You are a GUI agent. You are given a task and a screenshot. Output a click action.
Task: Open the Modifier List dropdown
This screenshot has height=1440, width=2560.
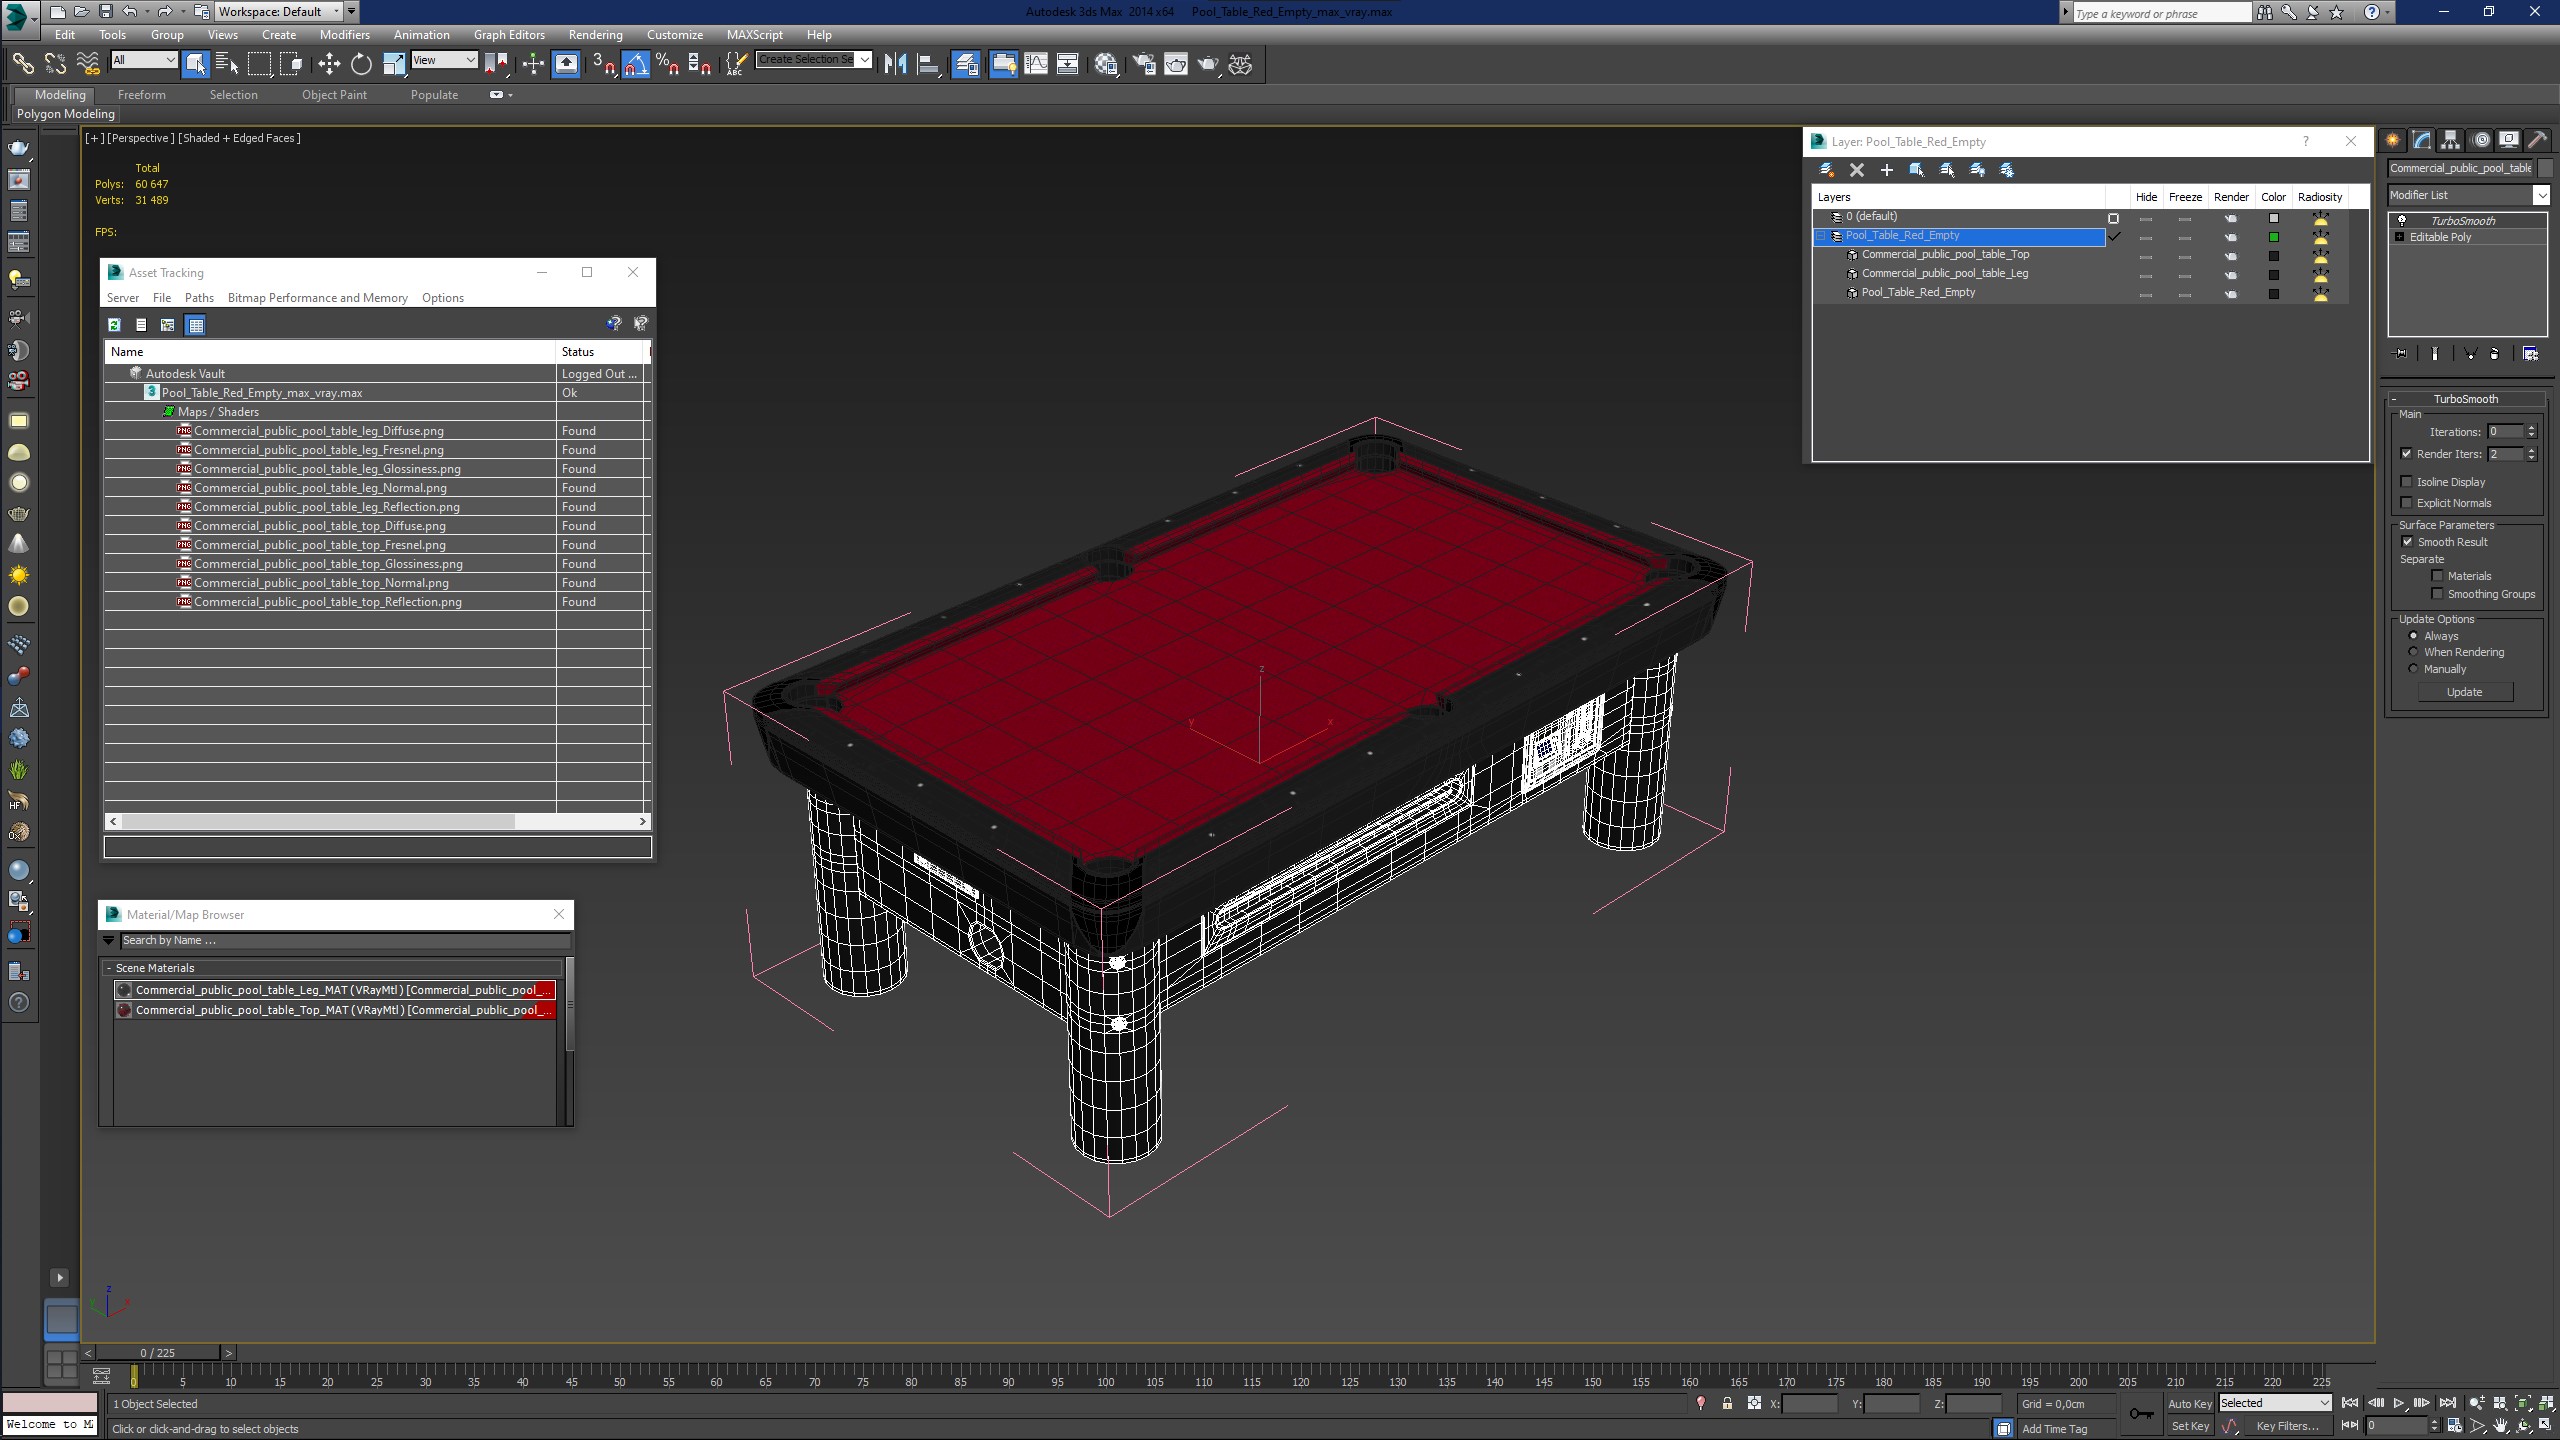pos(2467,195)
